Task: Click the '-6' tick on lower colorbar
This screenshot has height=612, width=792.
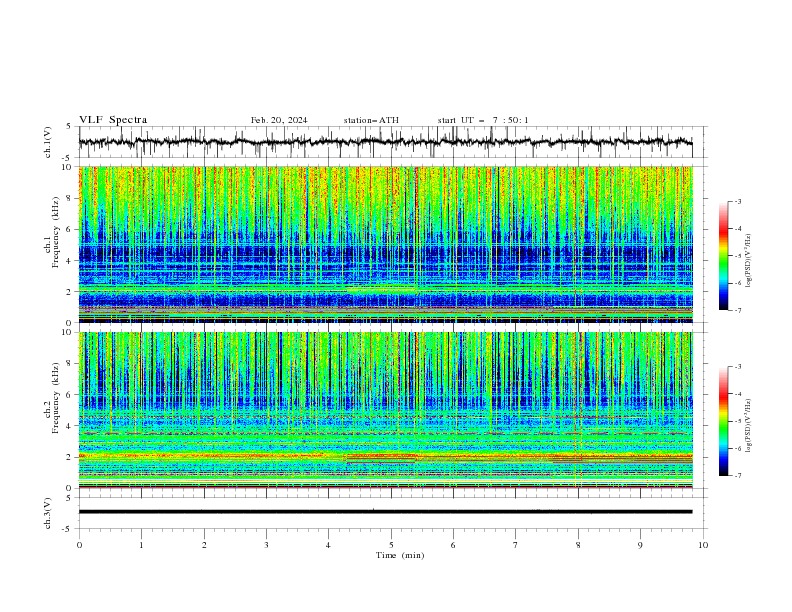Action: pos(737,448)
